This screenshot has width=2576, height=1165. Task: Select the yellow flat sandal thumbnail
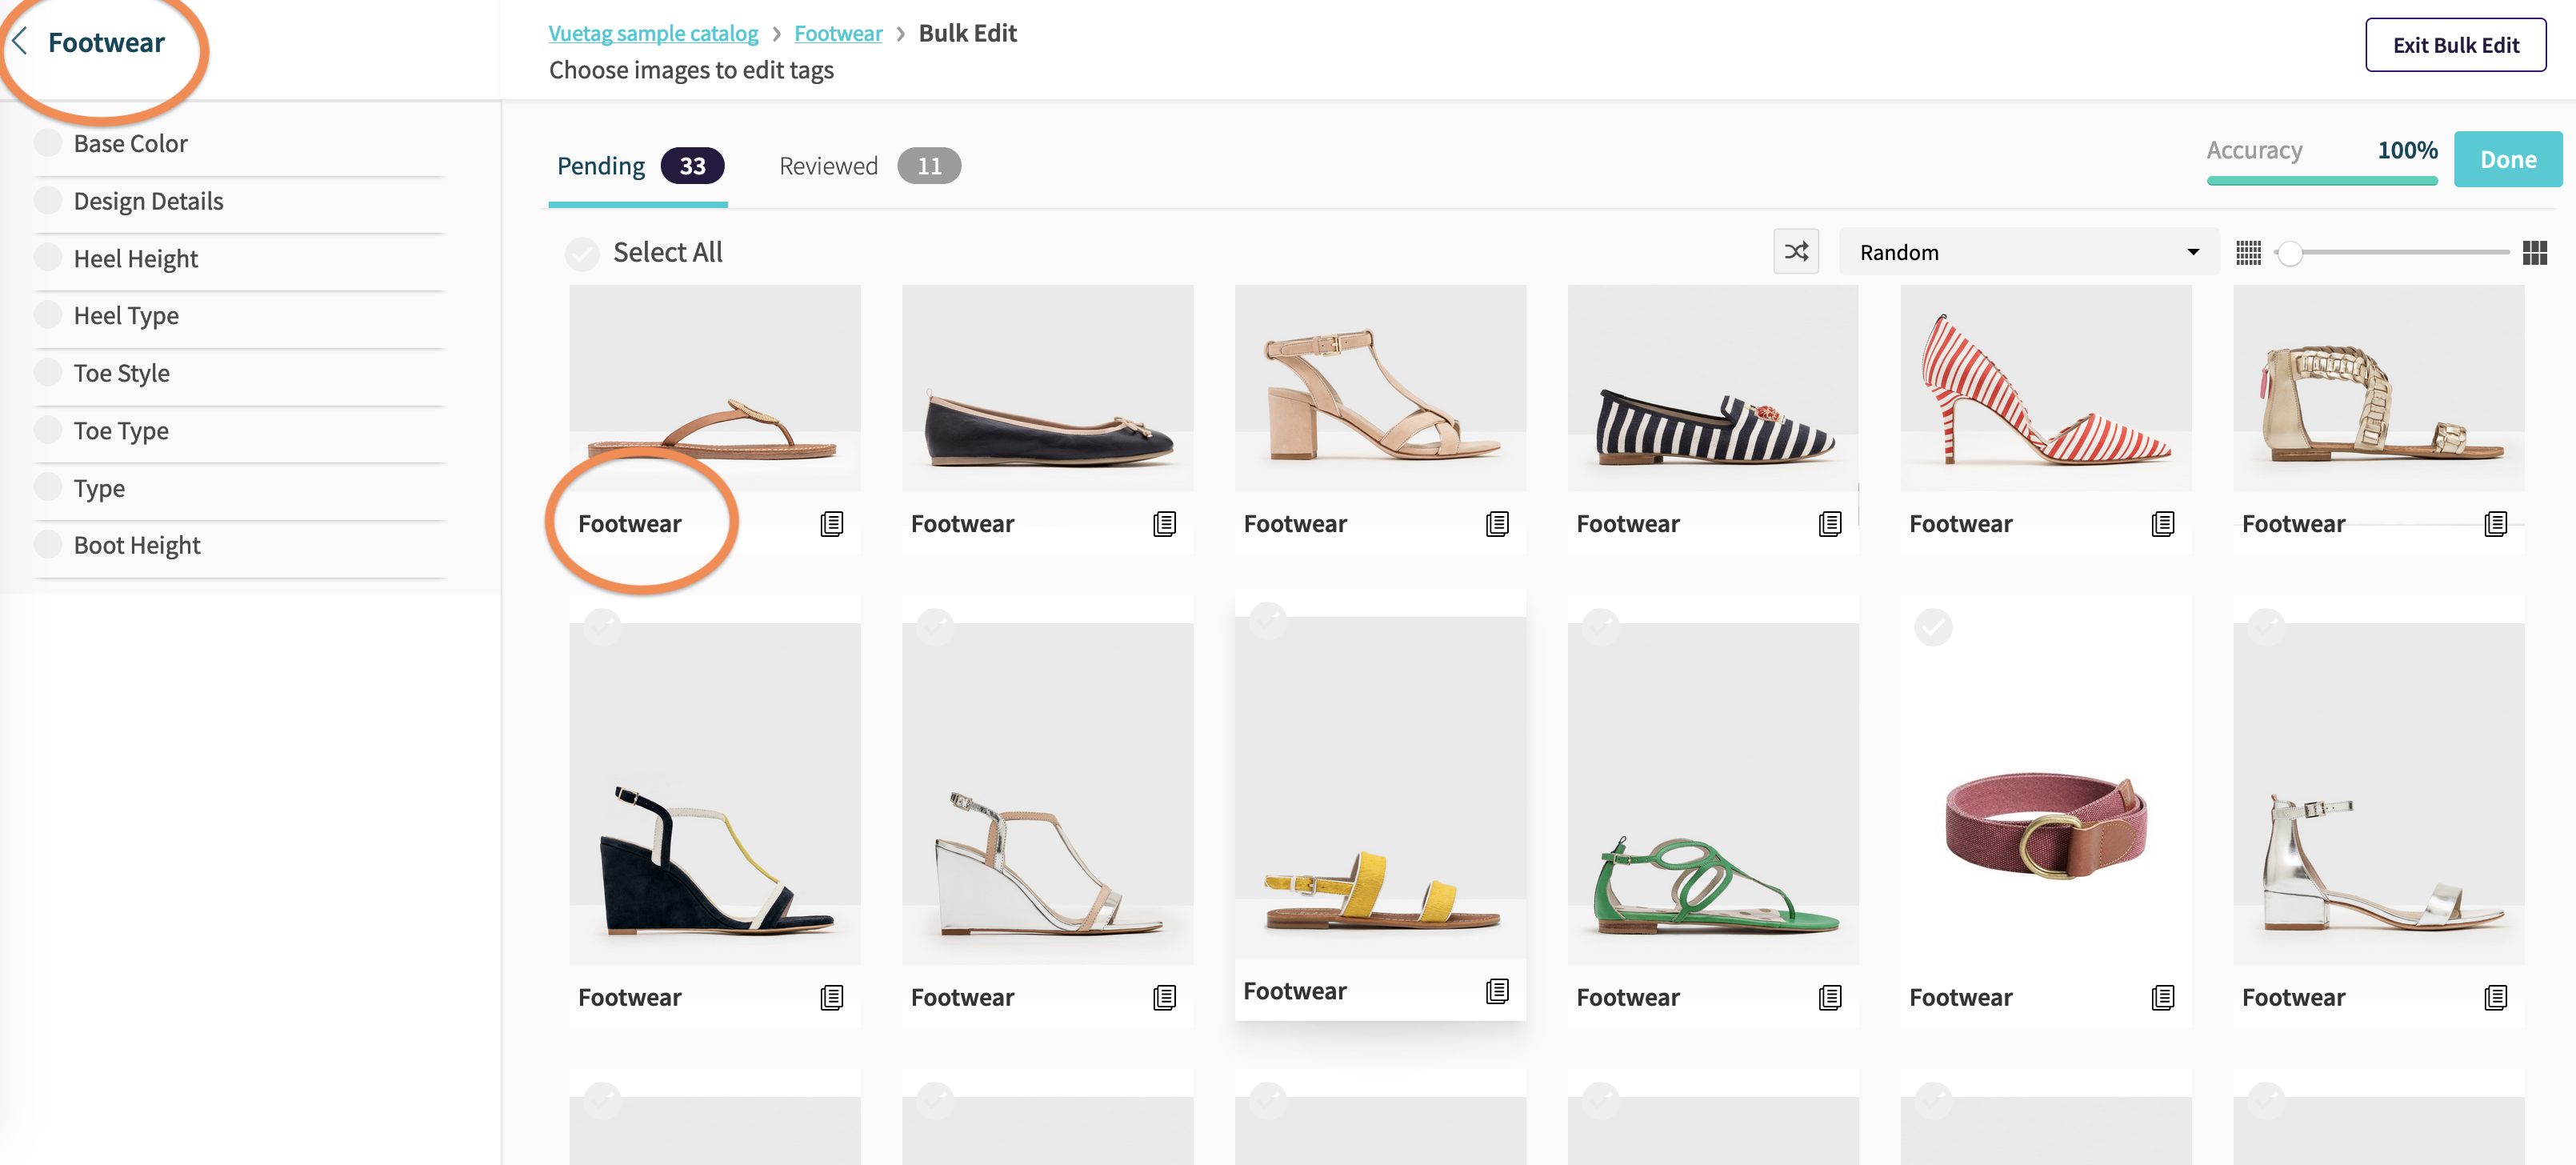tap(1380, 788)
